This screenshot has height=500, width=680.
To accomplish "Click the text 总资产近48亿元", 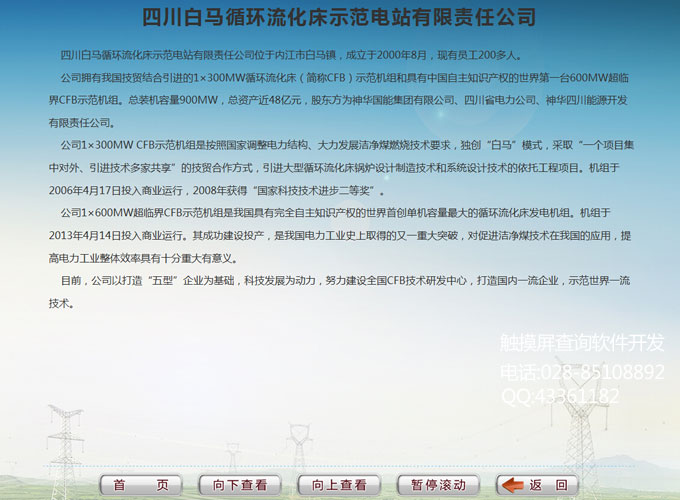I will (x=264, y=100).
